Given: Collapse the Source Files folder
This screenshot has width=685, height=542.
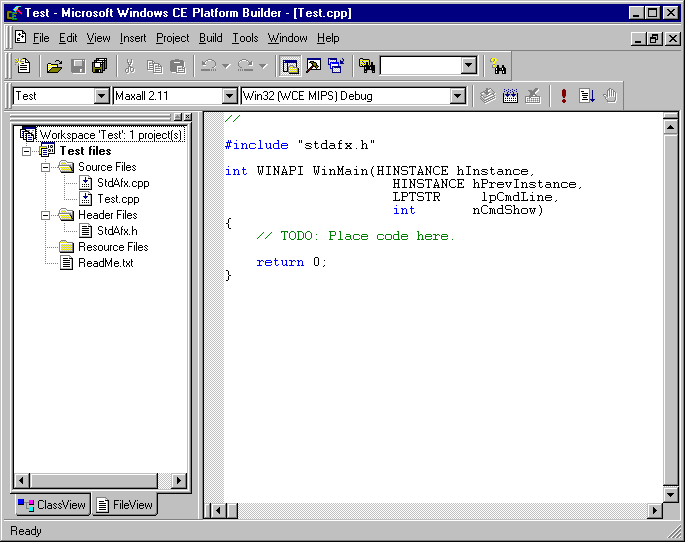Looking at the screenshot, I should click(45, 167).
